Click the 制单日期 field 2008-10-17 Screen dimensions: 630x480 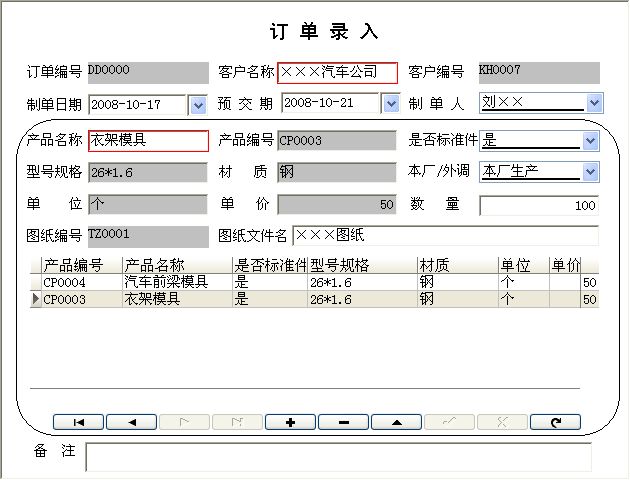point(137,105)
